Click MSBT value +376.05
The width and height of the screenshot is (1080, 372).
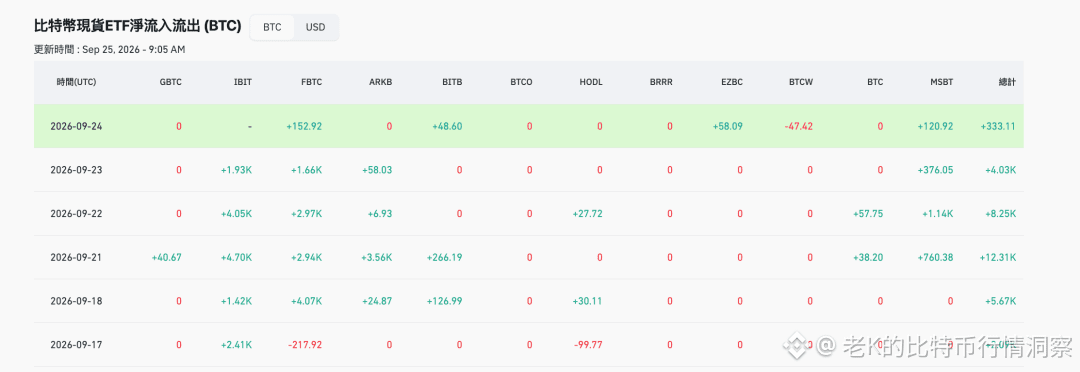[935, 169]
